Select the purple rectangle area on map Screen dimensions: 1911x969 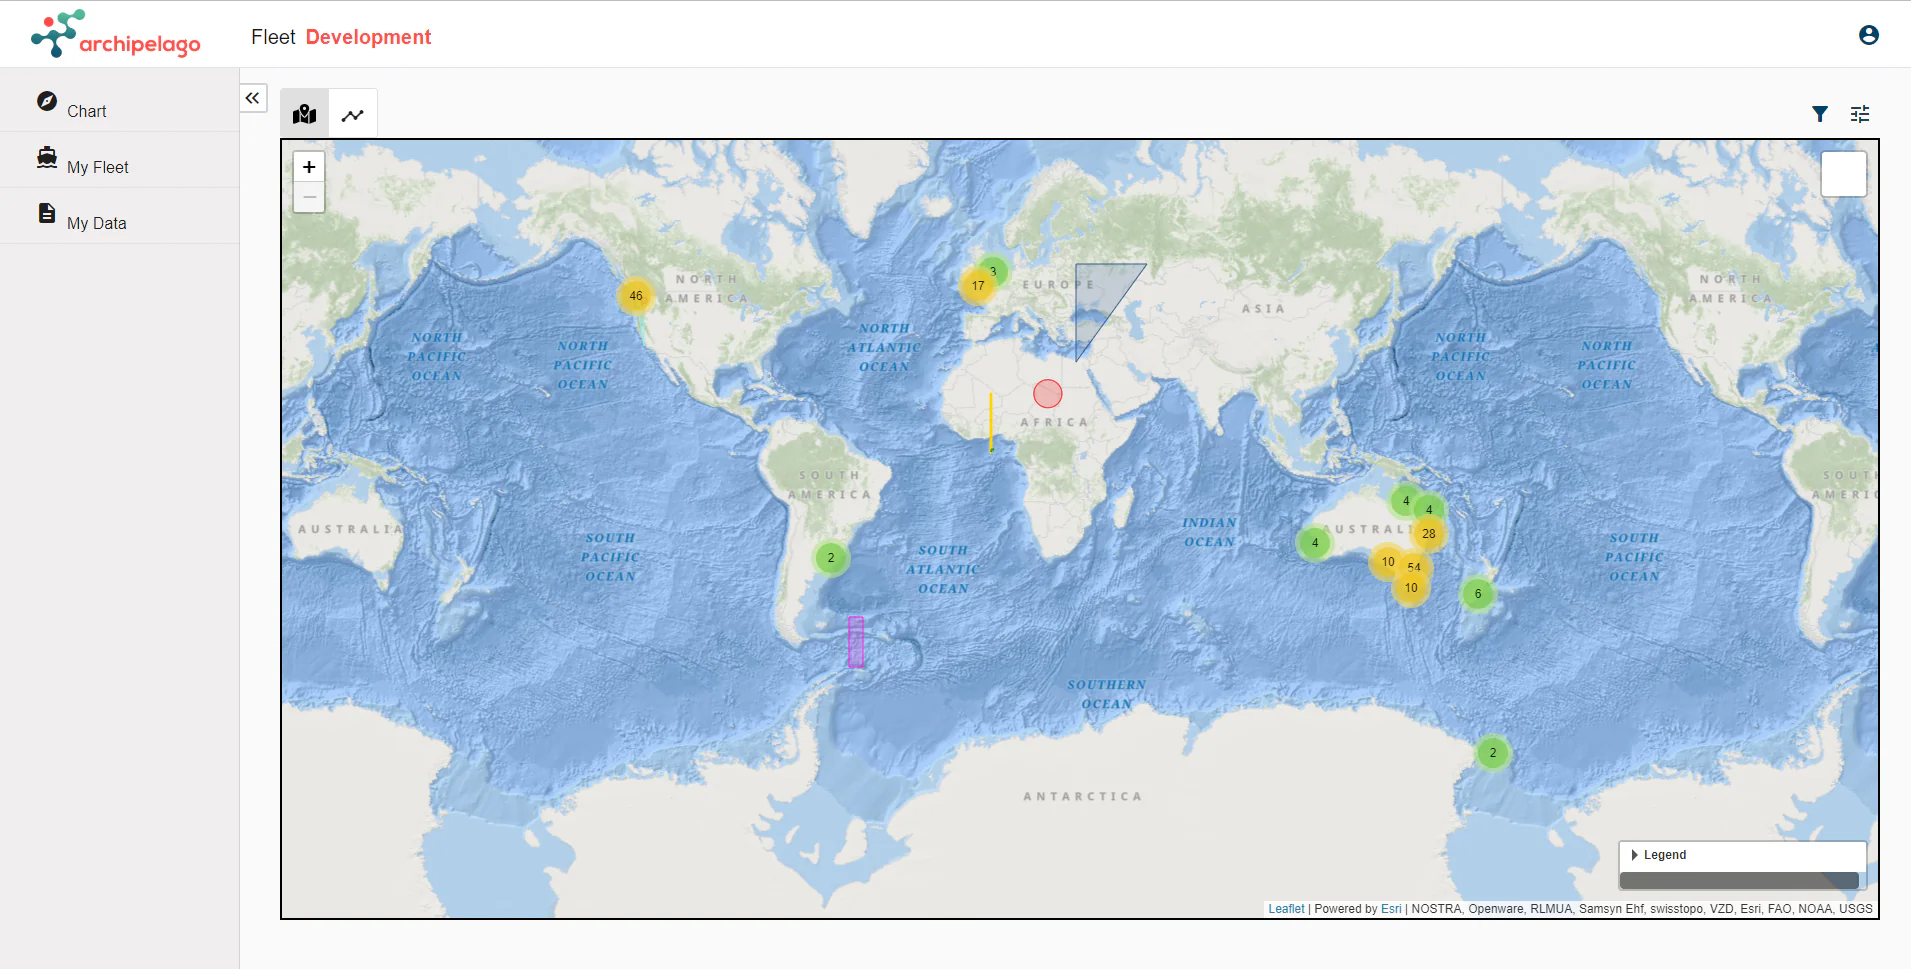856,642
